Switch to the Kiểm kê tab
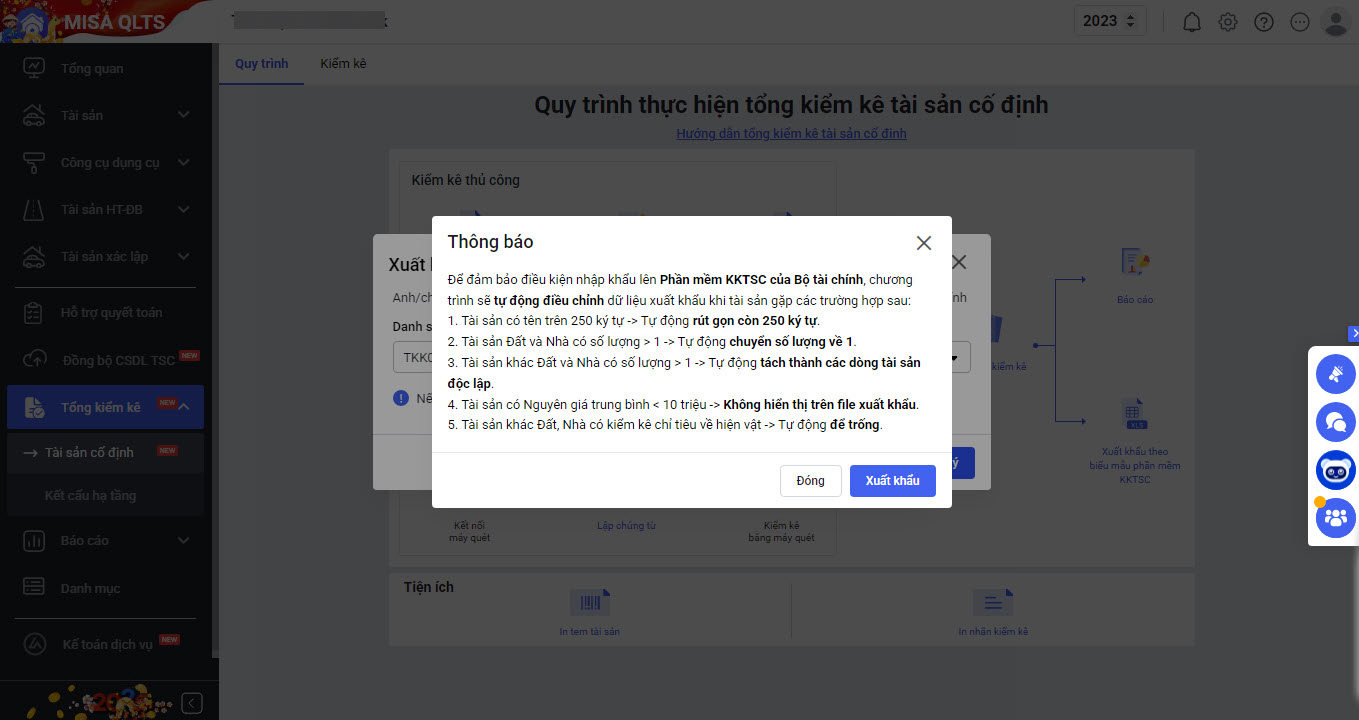The width and height of the screenshot is (1359, 720). tap(343, 64)
